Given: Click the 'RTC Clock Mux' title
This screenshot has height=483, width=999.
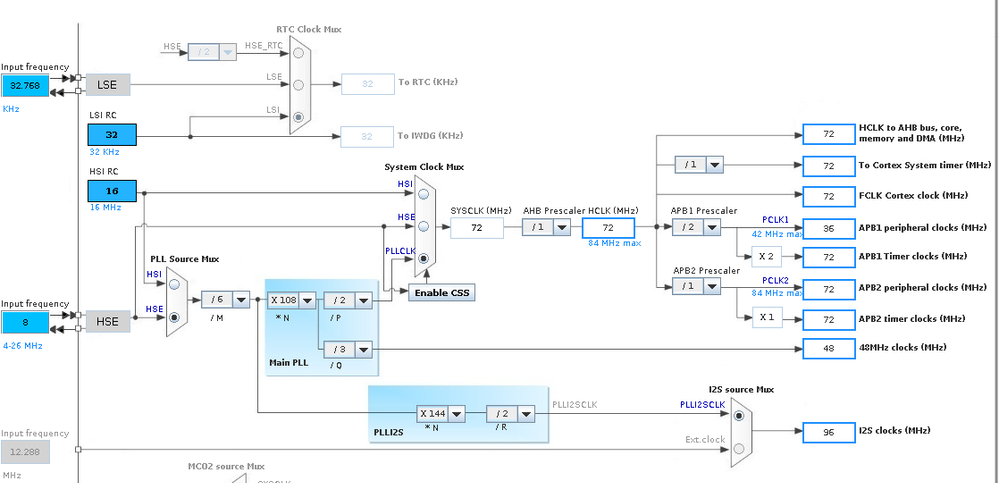Looking at the screenshot, I should coord(308,29).
